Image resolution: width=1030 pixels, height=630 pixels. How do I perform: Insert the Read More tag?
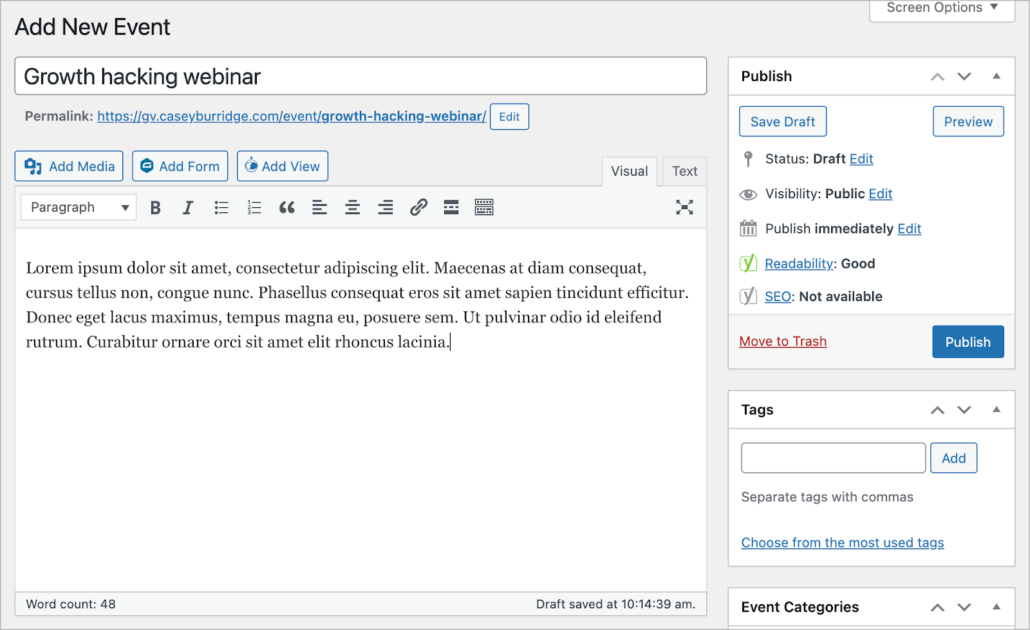click(451, 208)
